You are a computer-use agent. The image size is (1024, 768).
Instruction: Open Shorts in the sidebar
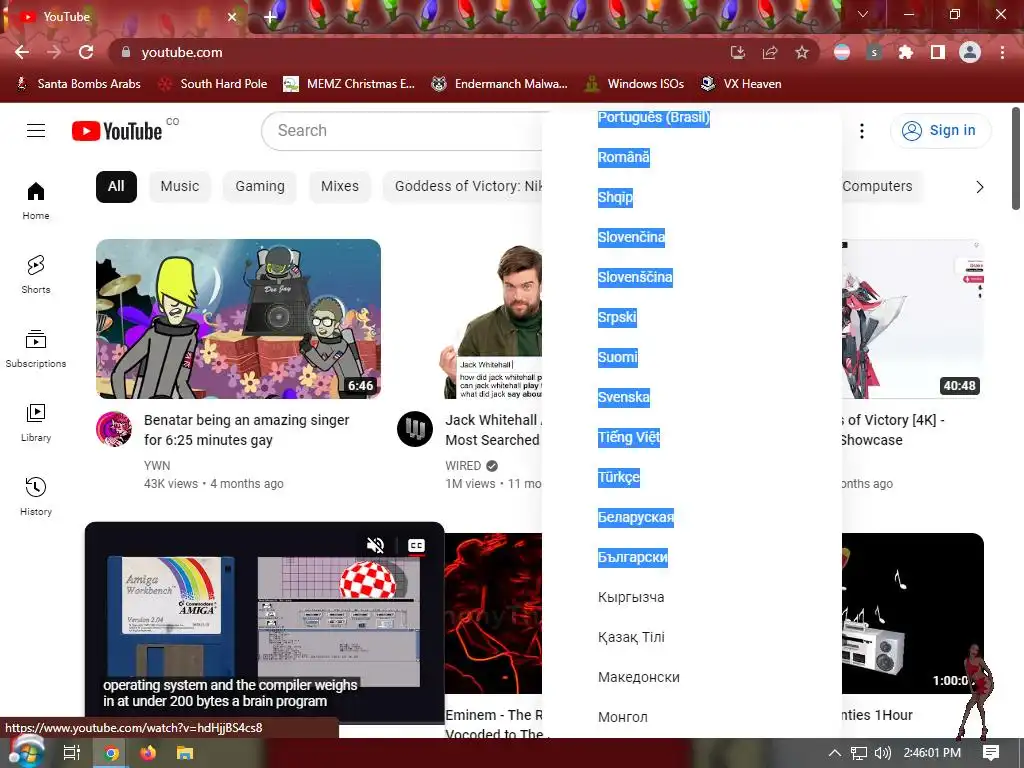[36, 274]
